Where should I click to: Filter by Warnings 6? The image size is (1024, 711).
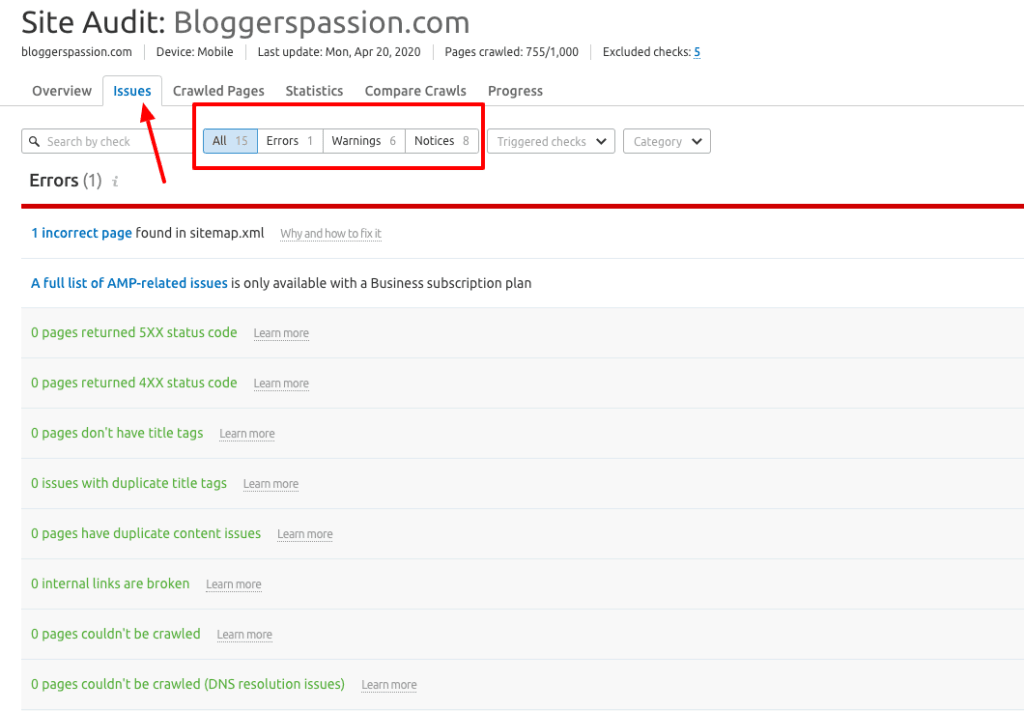click(364, 141)
